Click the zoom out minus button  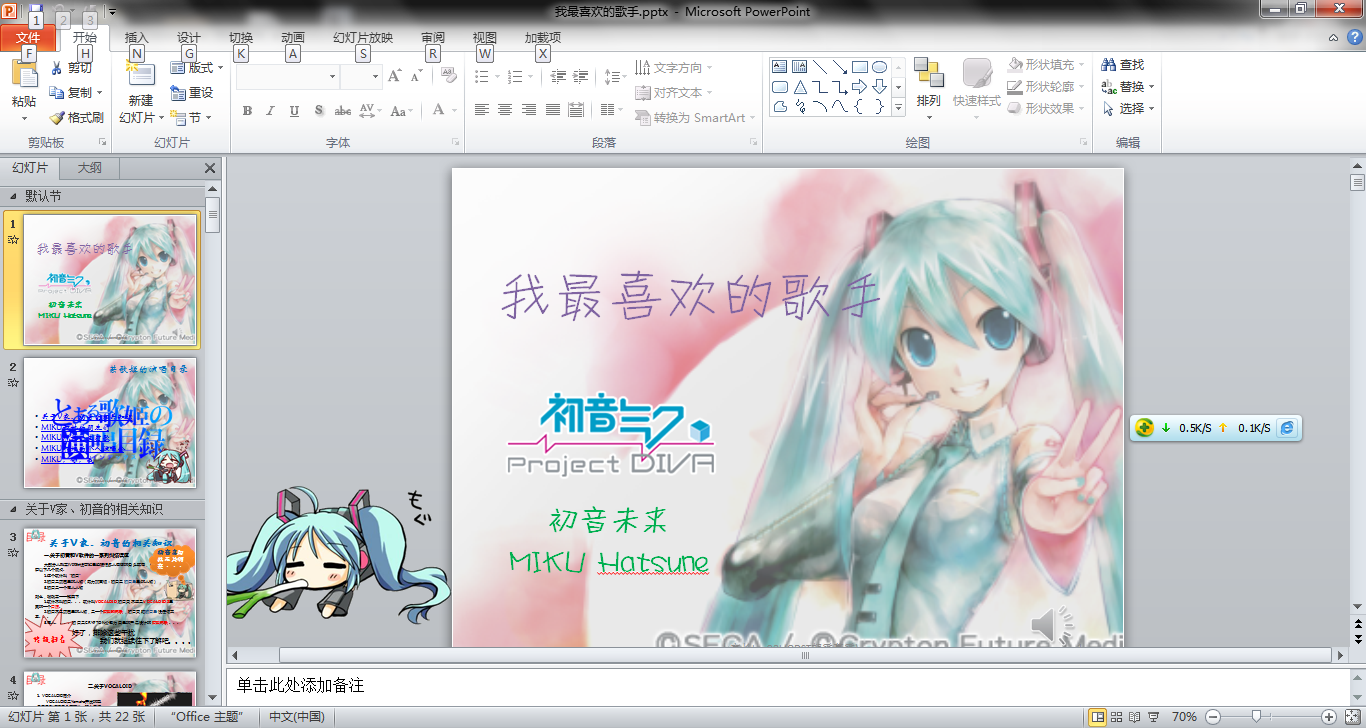pos(1213,717)
